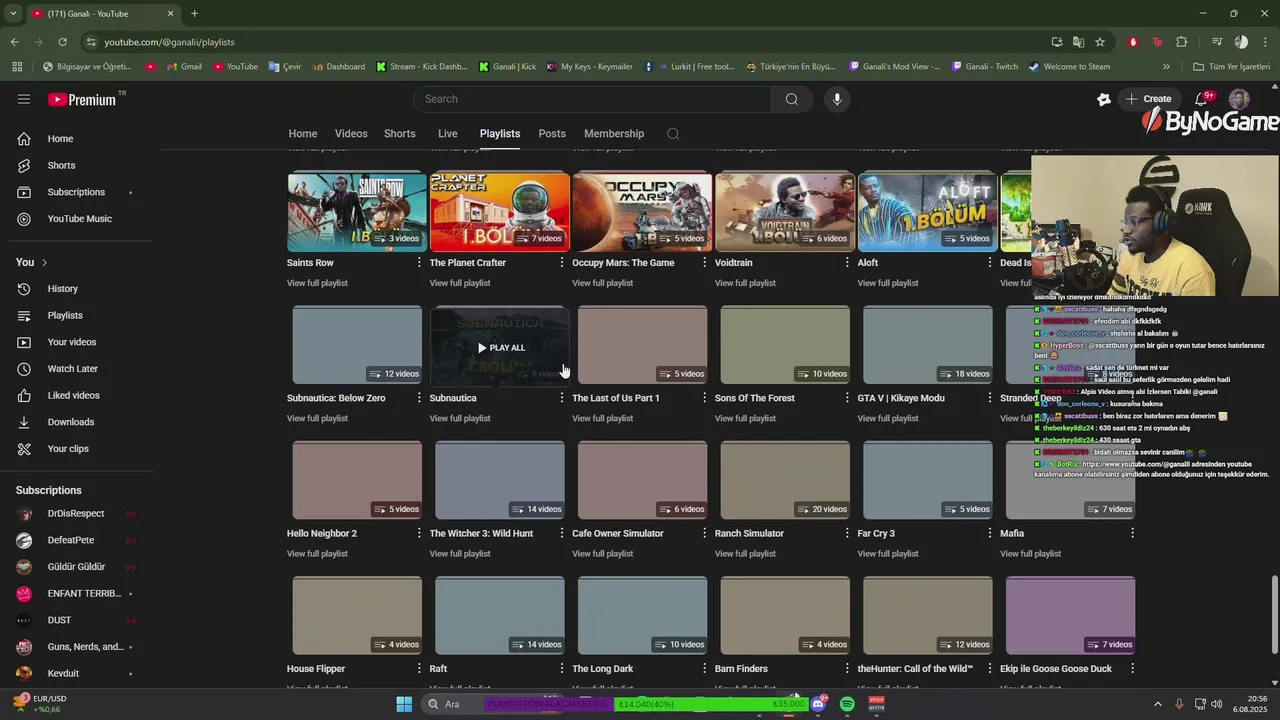View full playlist under Saints Row

click(317, 283)
